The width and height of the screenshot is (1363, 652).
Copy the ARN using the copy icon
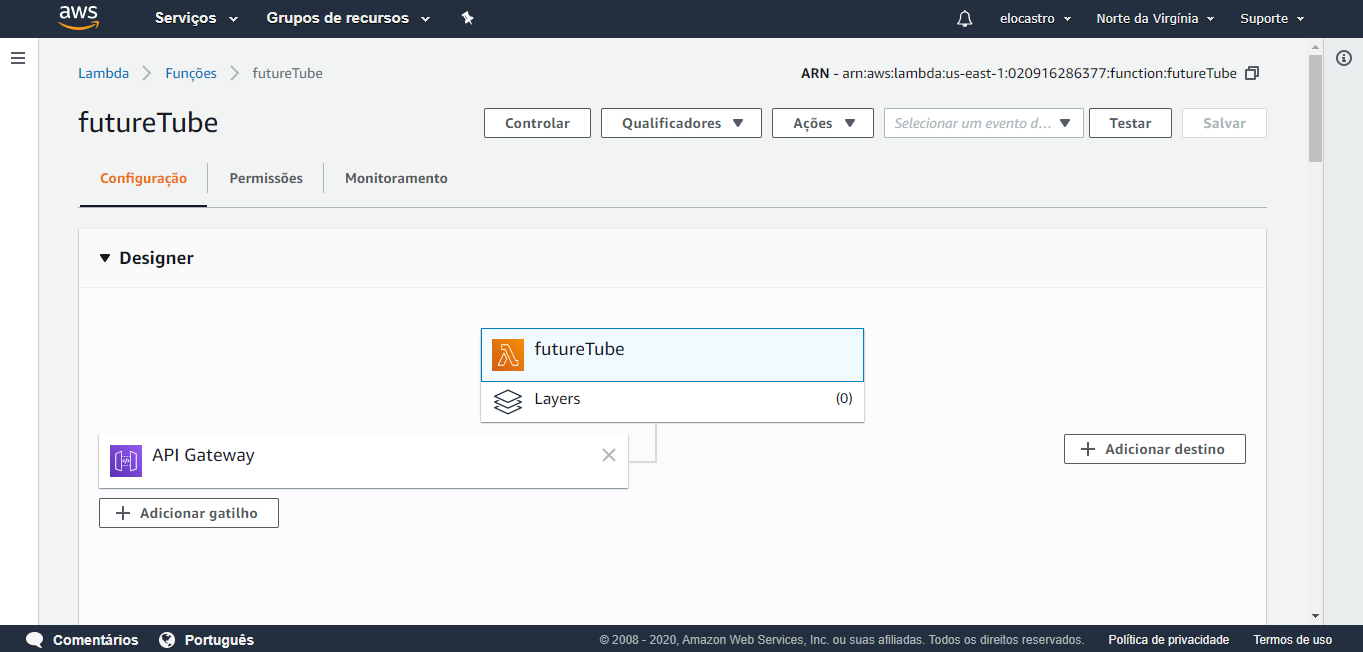1252,73
